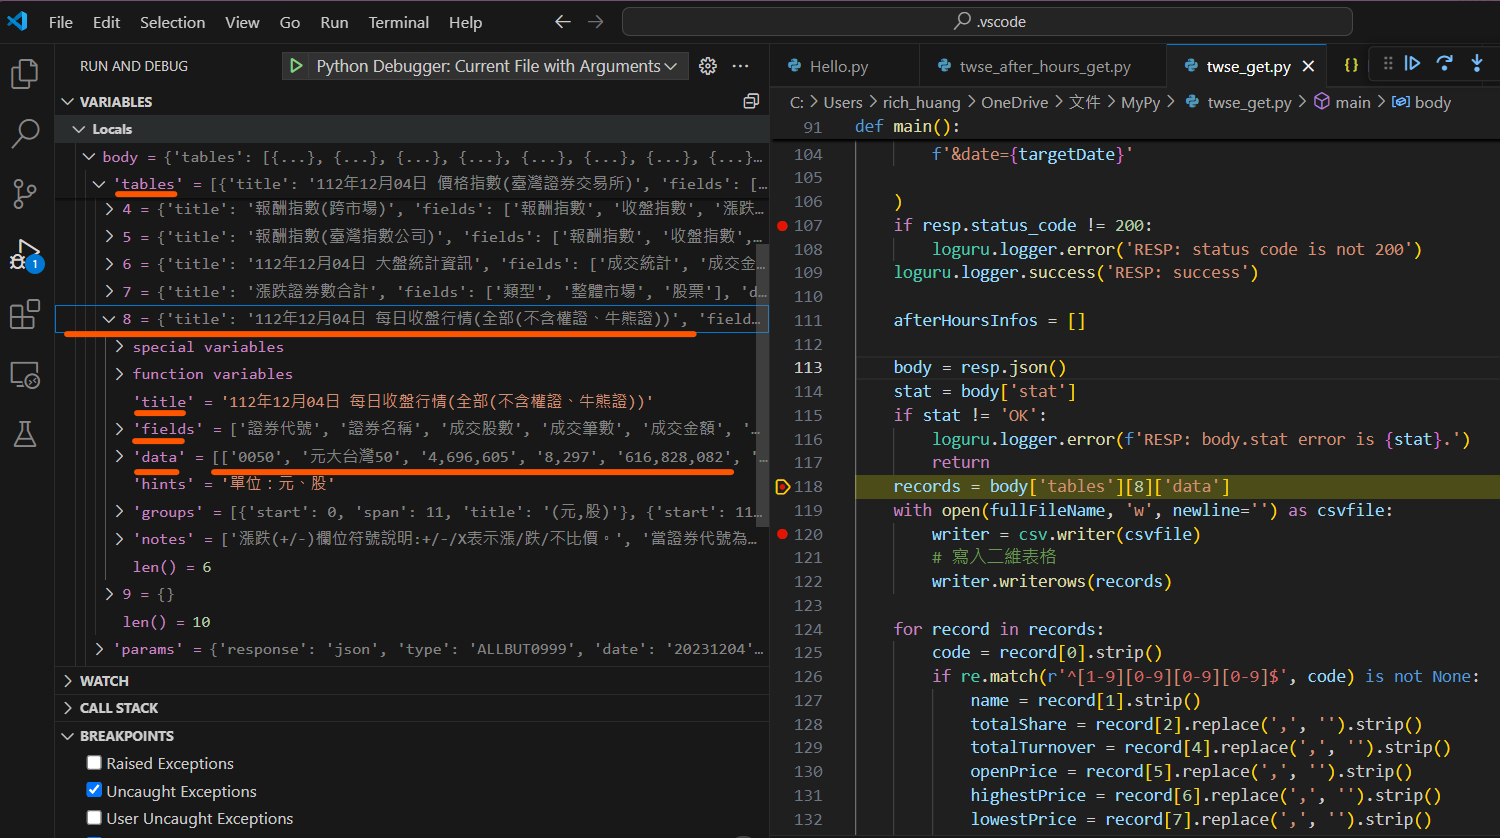Click the MyPy folder in breadcrumbs
This screenshot has width=1500, height=838.
point(1140,102)
